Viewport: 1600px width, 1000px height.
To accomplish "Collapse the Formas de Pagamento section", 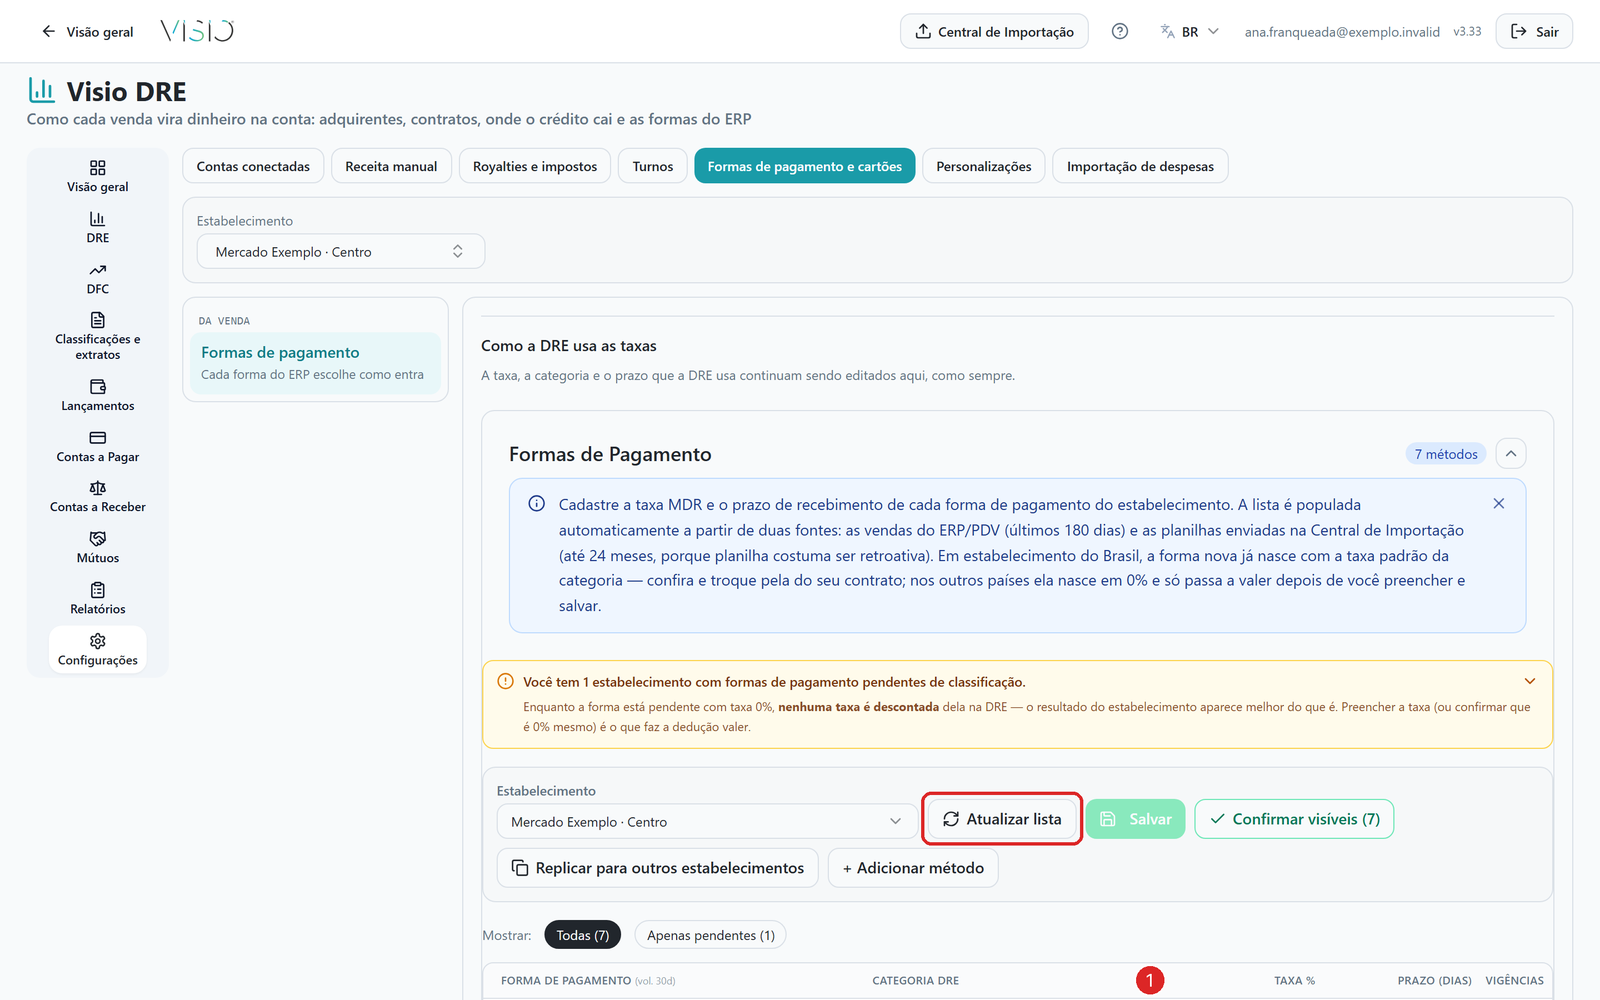I will (1511, 453).
